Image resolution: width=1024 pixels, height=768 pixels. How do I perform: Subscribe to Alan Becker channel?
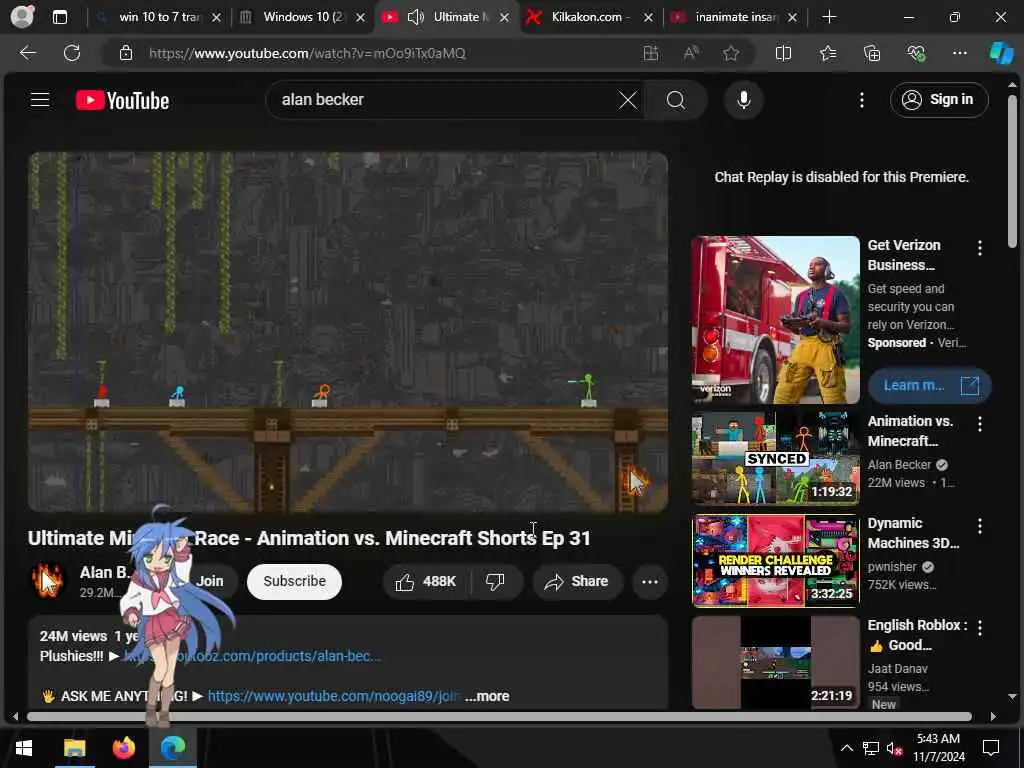(x=295, y=581)
